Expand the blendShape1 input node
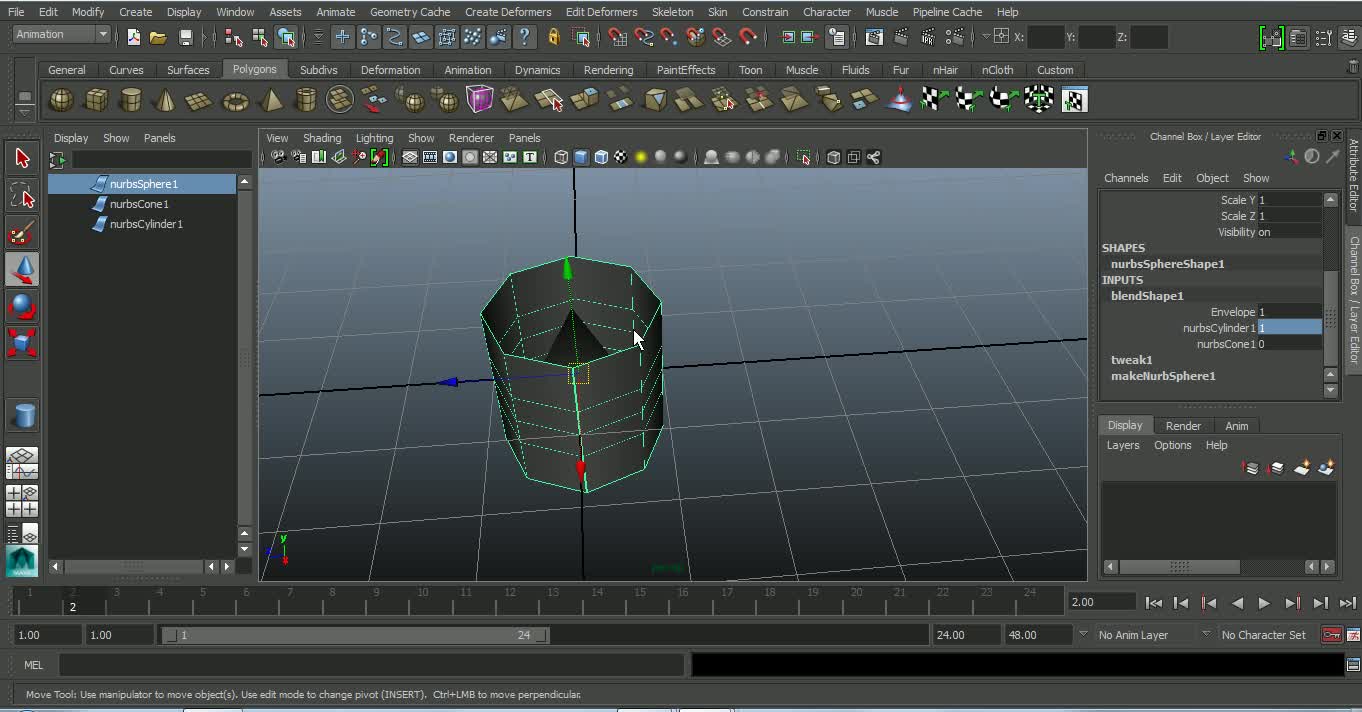The image size is (1362, 712). (x=1147, y=296)
